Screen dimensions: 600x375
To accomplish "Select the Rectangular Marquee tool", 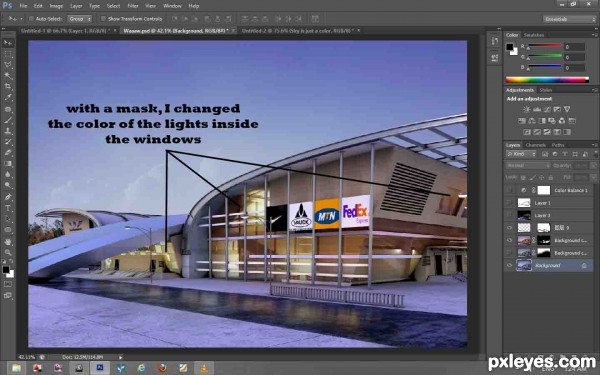I will tap(8, 54).
